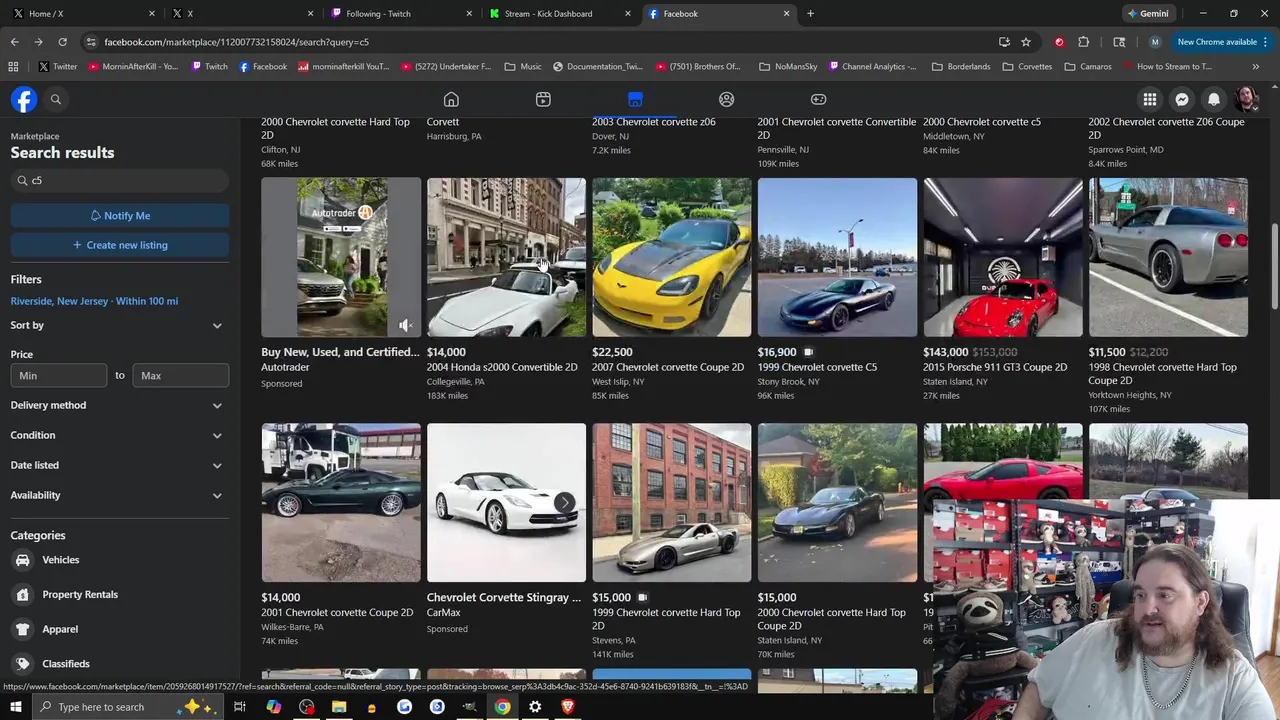This screenshot has height=720, width=1280.
Task: Open Camaros bookmark folder
Action: (x=1088, y=67)
